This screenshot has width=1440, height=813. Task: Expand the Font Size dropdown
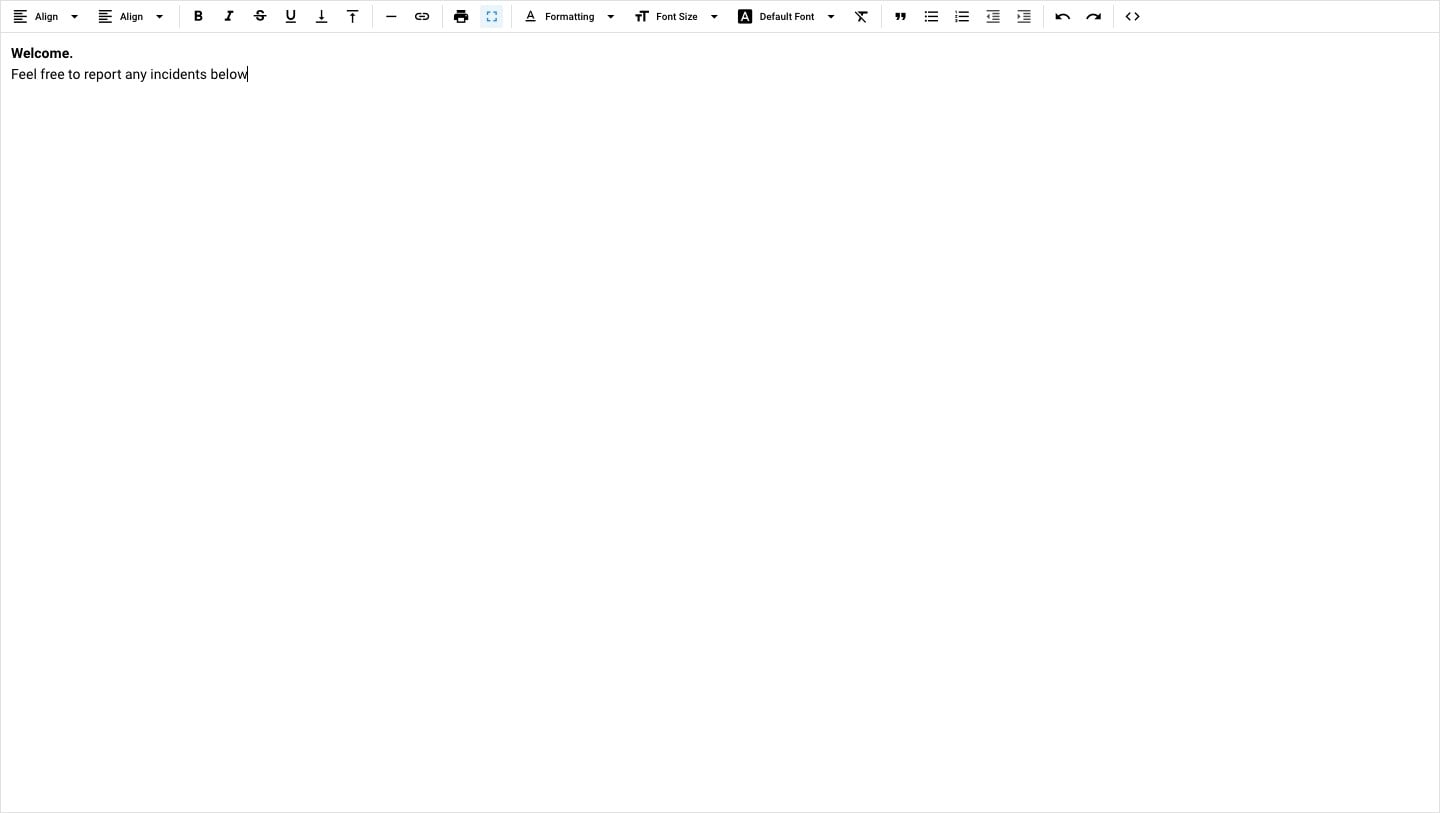pos(677,17)
